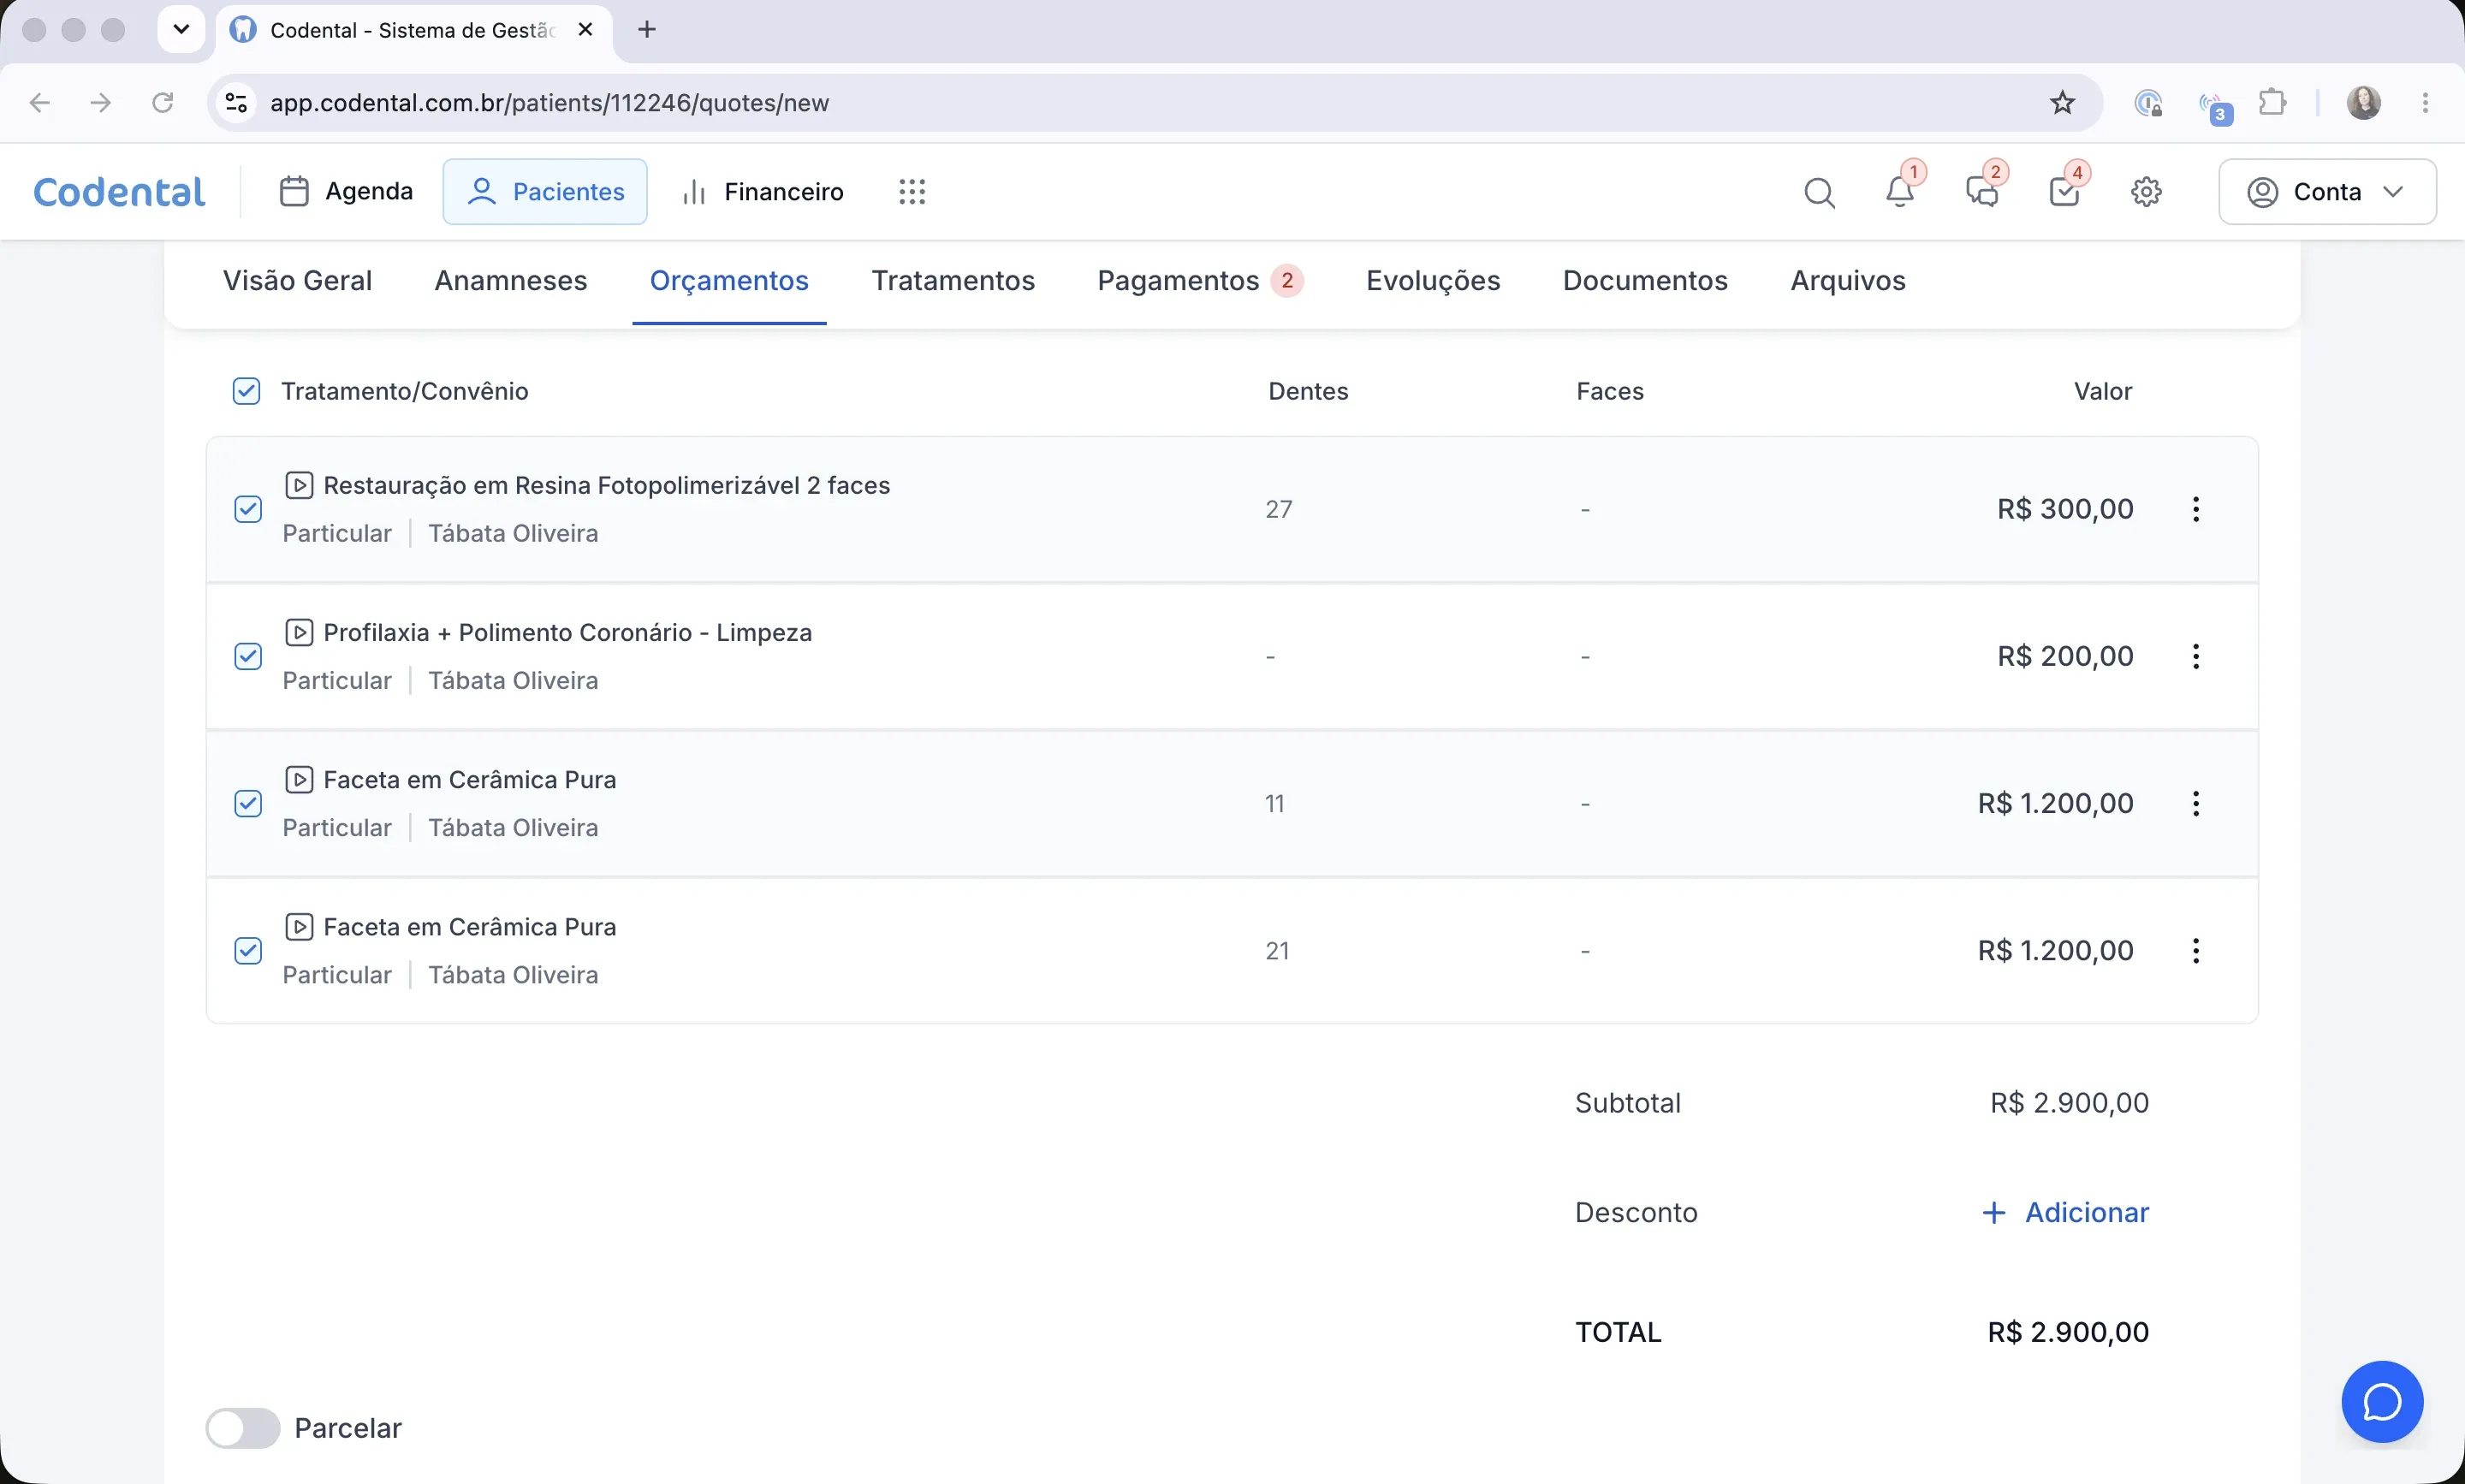Open options menu for Restauração em Resina row

[2196, 509]
